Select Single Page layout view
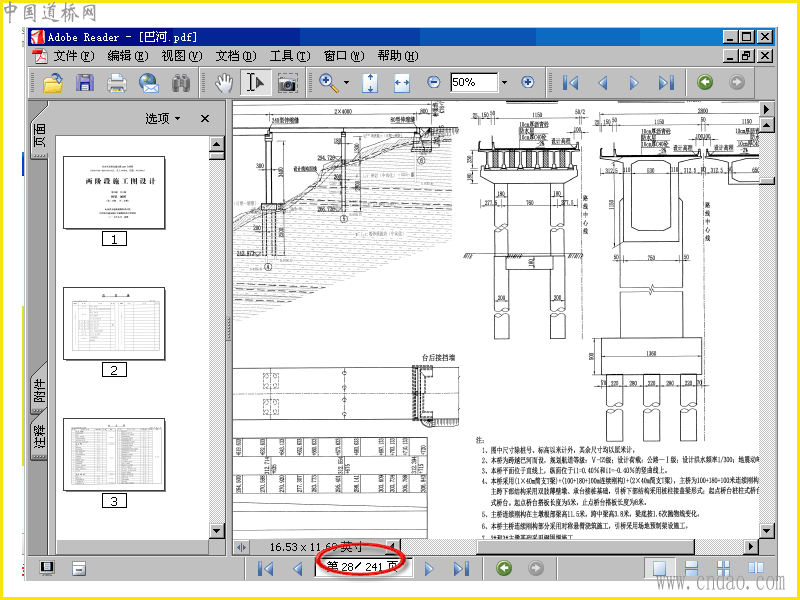The image size is (800, 600). pyautogui.click(x=659, y=568)
